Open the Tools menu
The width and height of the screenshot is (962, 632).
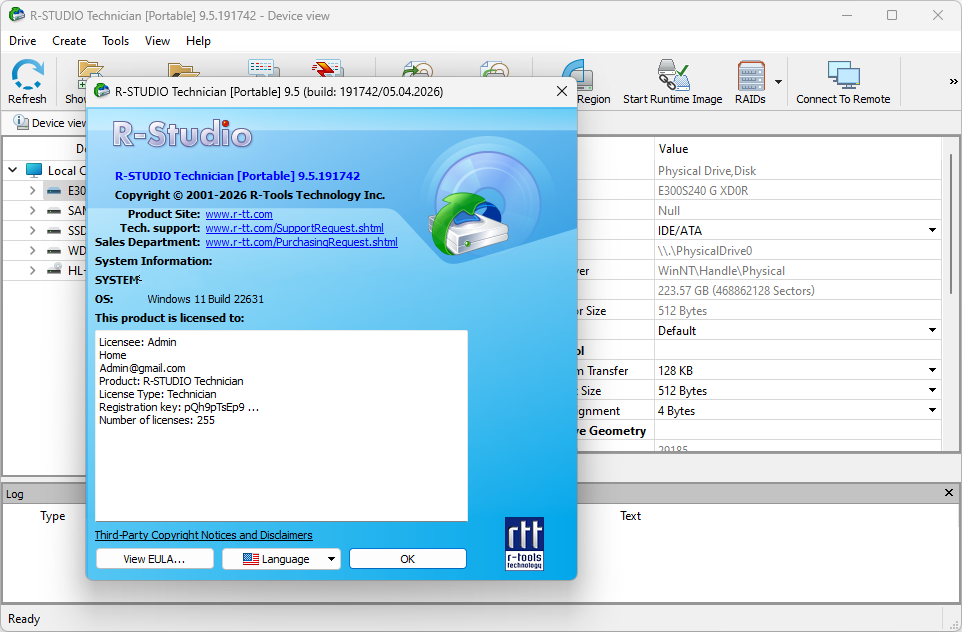(115, 40)
